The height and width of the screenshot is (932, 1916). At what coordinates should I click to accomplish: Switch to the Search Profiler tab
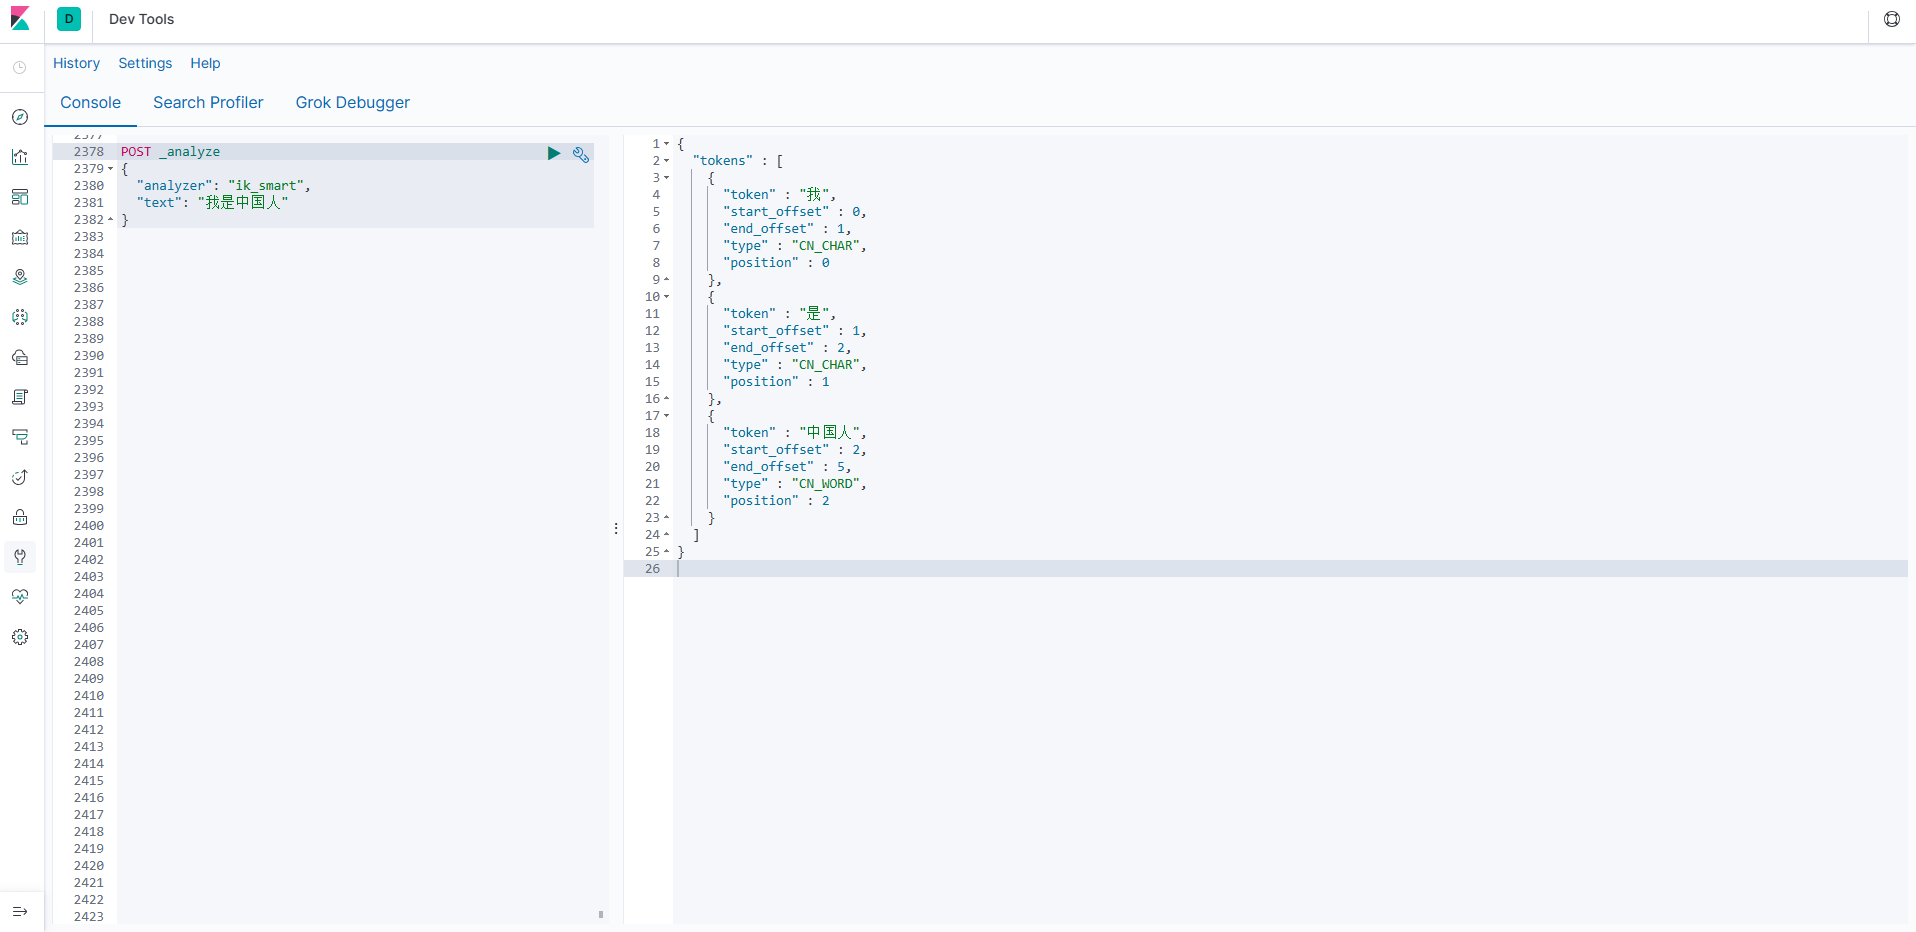[x=208, y=102]
